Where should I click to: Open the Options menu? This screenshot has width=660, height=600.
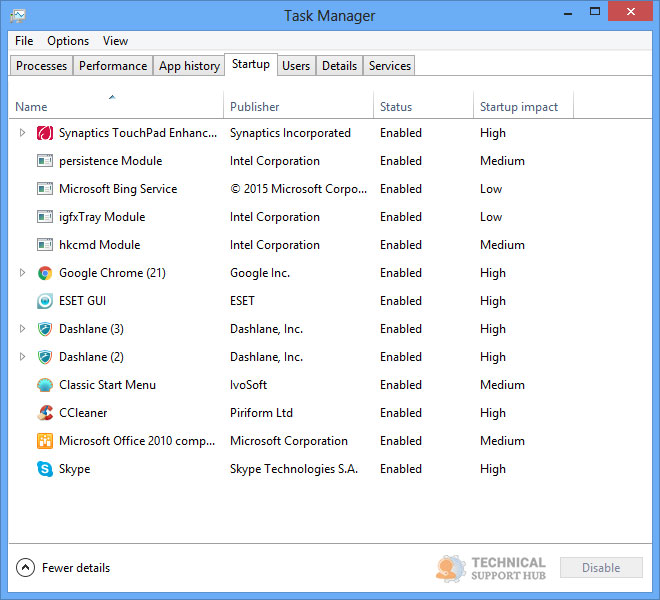click(68, 41)
